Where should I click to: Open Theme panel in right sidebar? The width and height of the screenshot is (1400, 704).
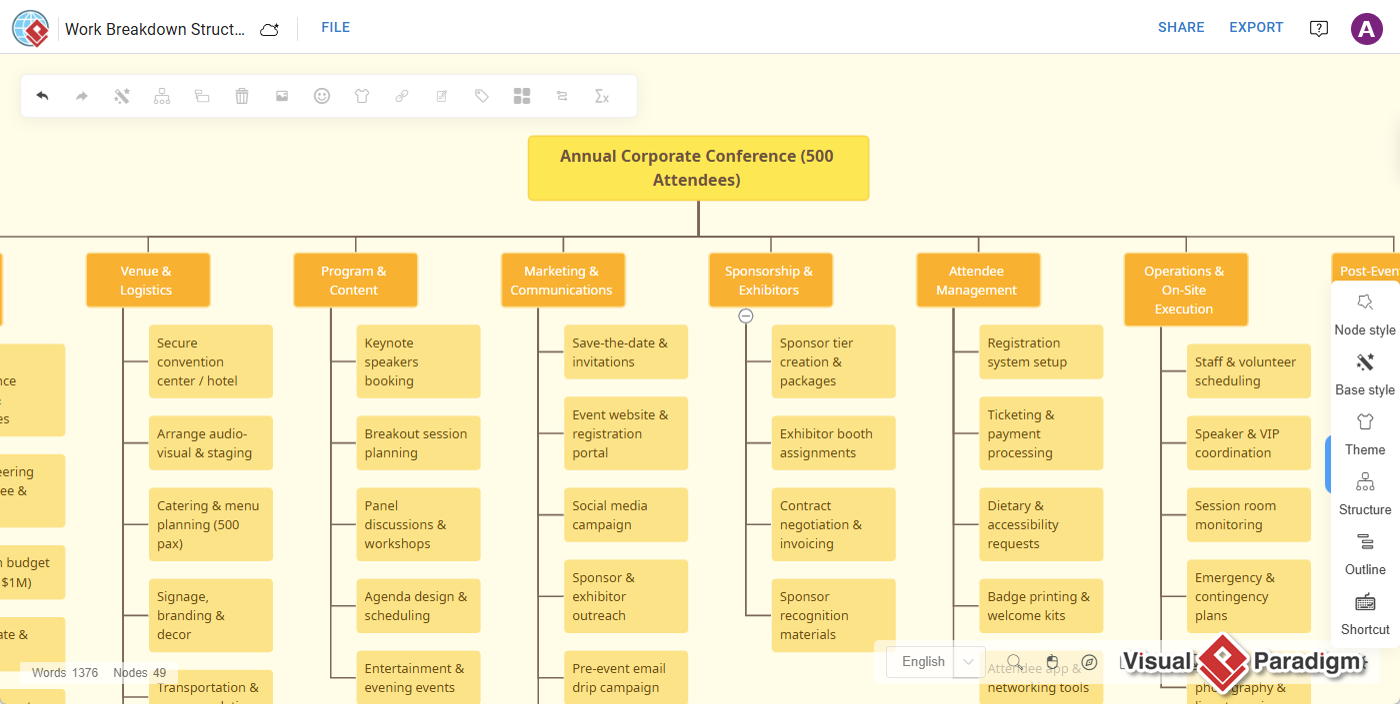point(1365,434)
